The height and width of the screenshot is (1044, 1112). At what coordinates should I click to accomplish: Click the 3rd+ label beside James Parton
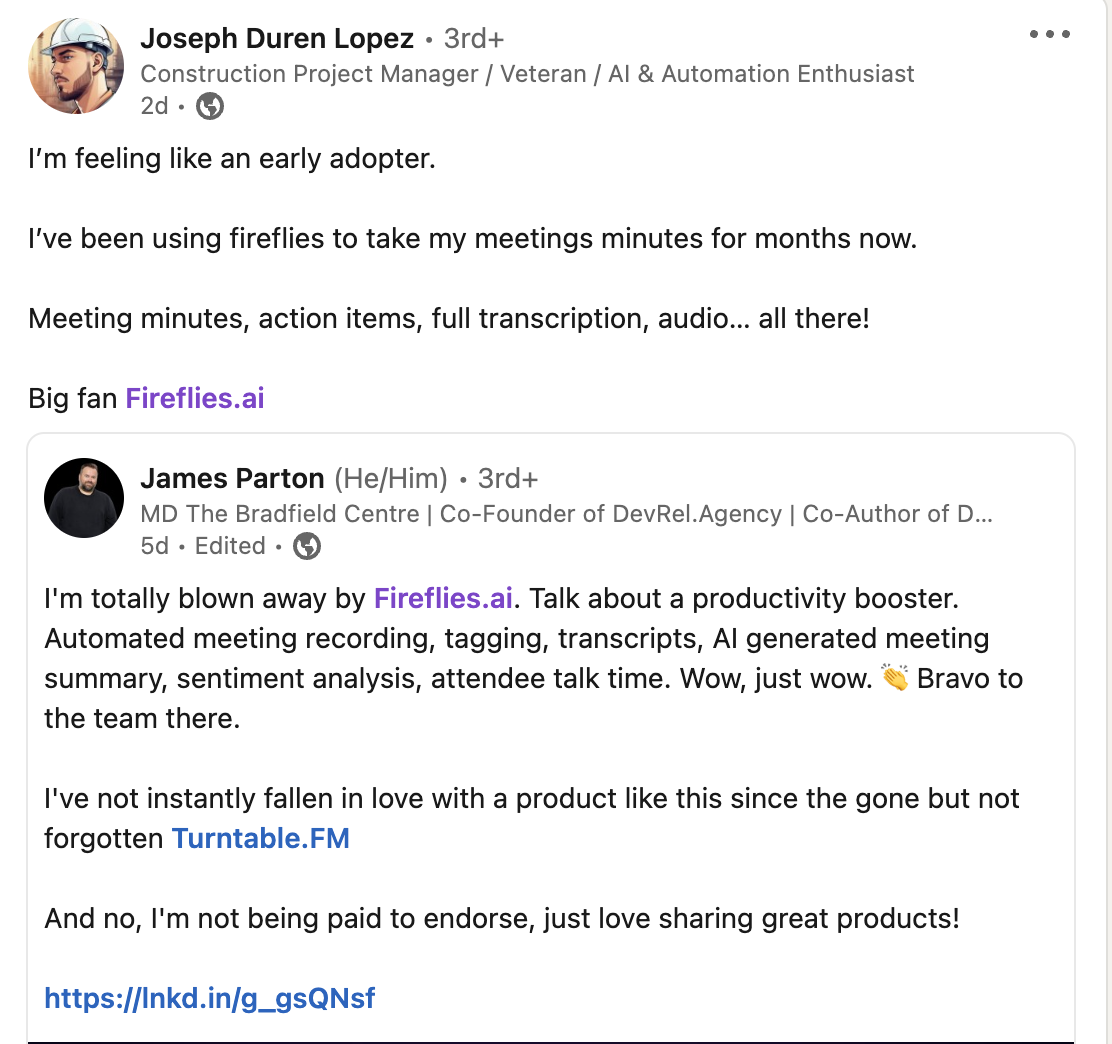tap(508, 478)
